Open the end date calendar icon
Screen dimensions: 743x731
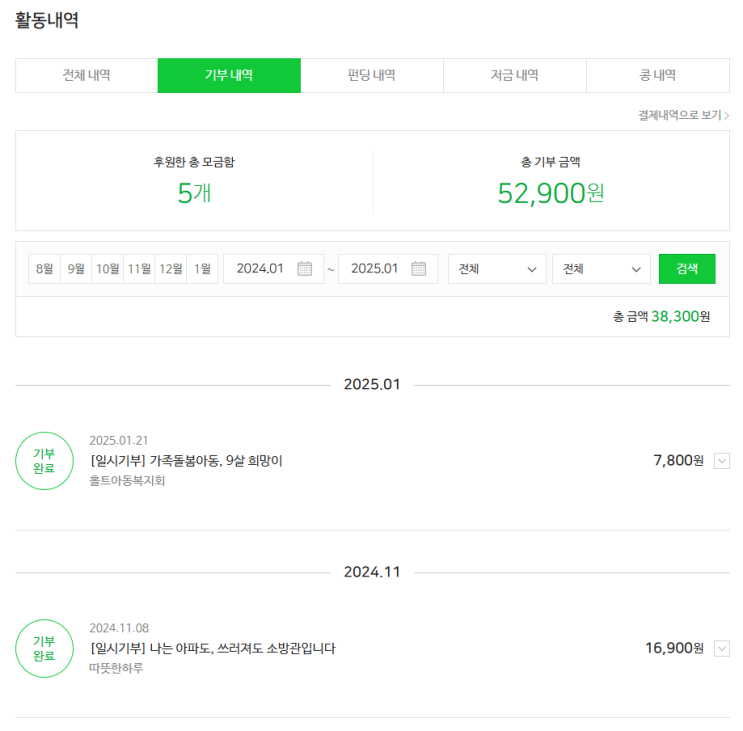point(419,269)
